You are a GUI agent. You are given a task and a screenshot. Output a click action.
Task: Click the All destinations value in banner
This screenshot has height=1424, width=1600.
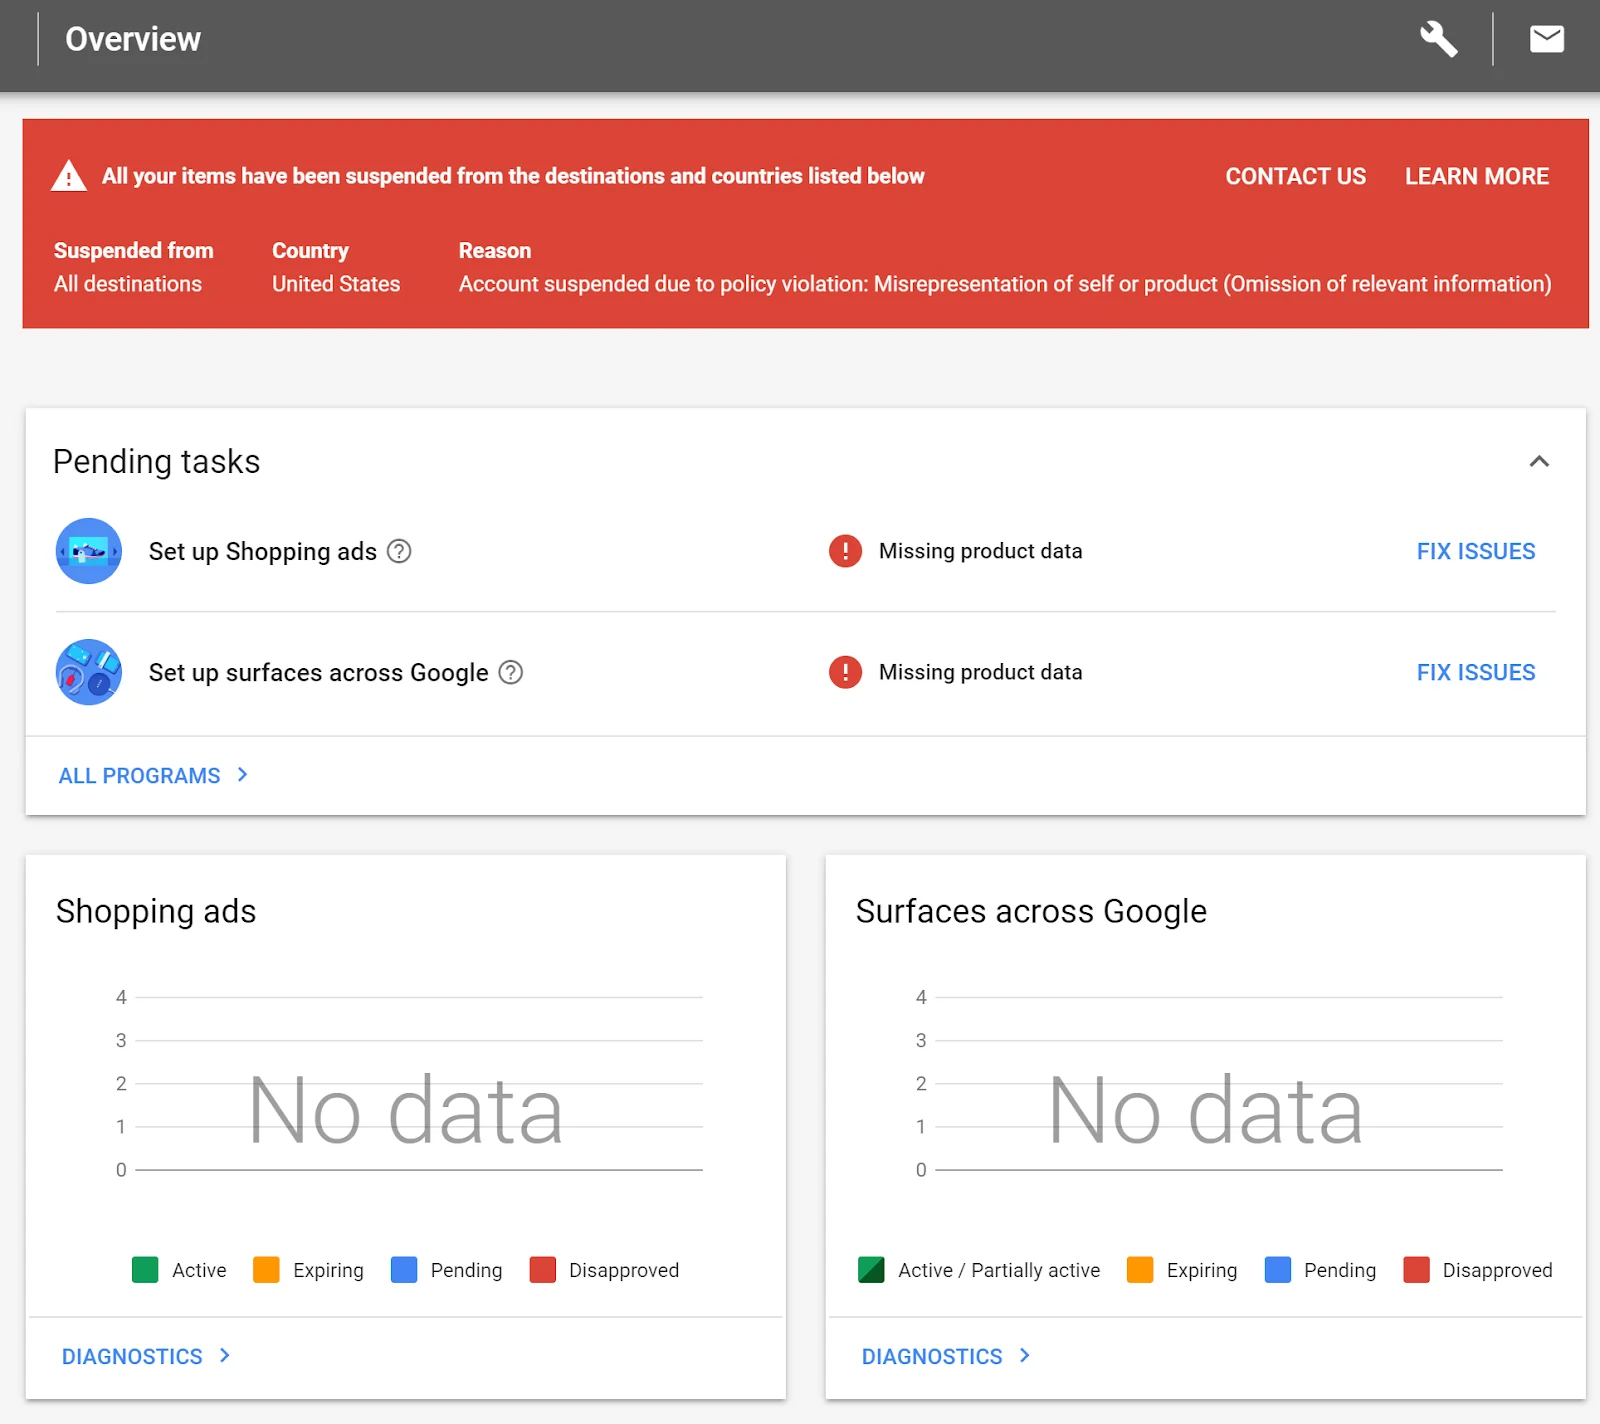point(128,284)
